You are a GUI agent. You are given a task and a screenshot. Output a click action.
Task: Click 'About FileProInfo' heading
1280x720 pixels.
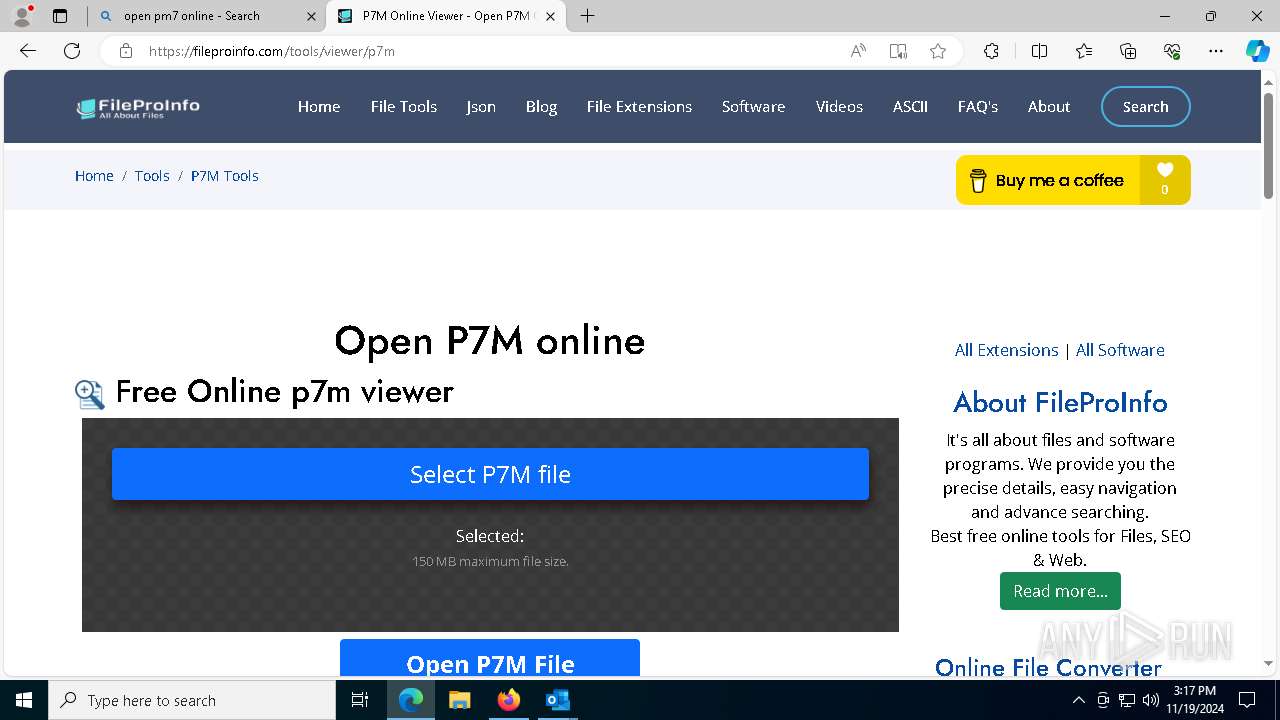(x=1060, y=403)
